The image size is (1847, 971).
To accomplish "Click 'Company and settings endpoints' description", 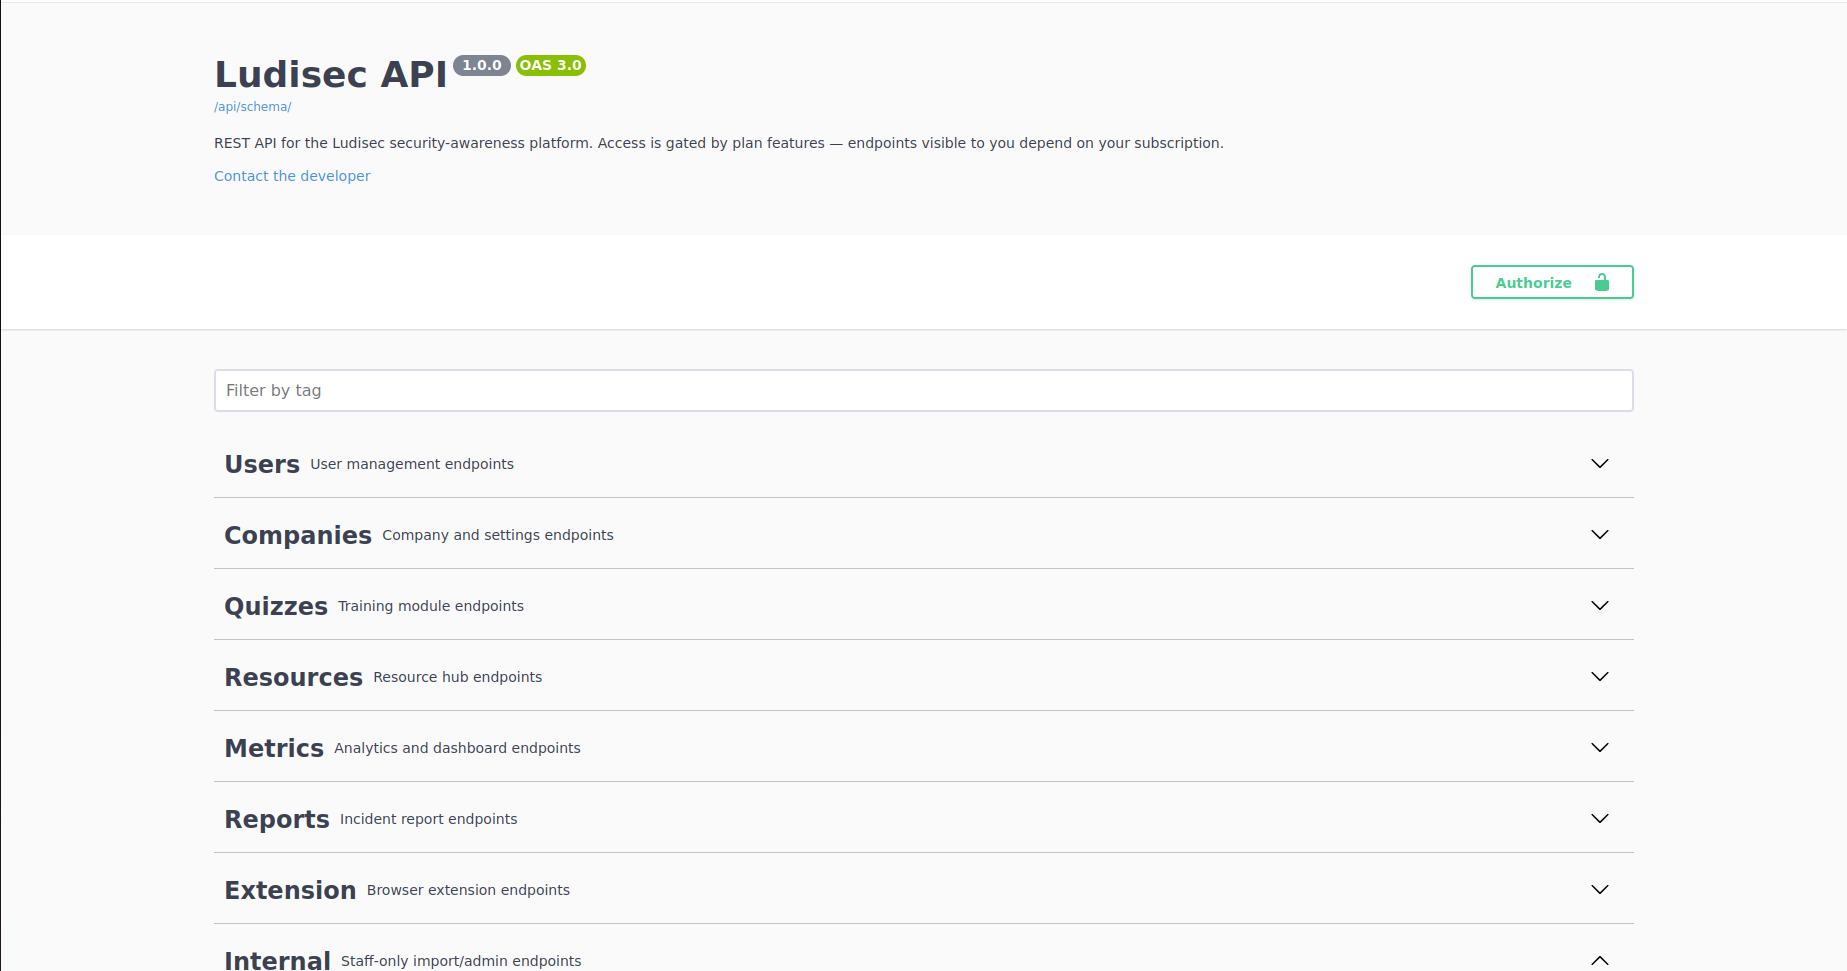I will (498, 535).
